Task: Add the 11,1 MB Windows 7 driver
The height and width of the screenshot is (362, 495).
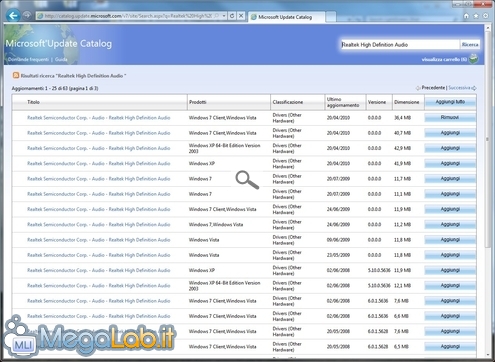Action: click(450, 194)
